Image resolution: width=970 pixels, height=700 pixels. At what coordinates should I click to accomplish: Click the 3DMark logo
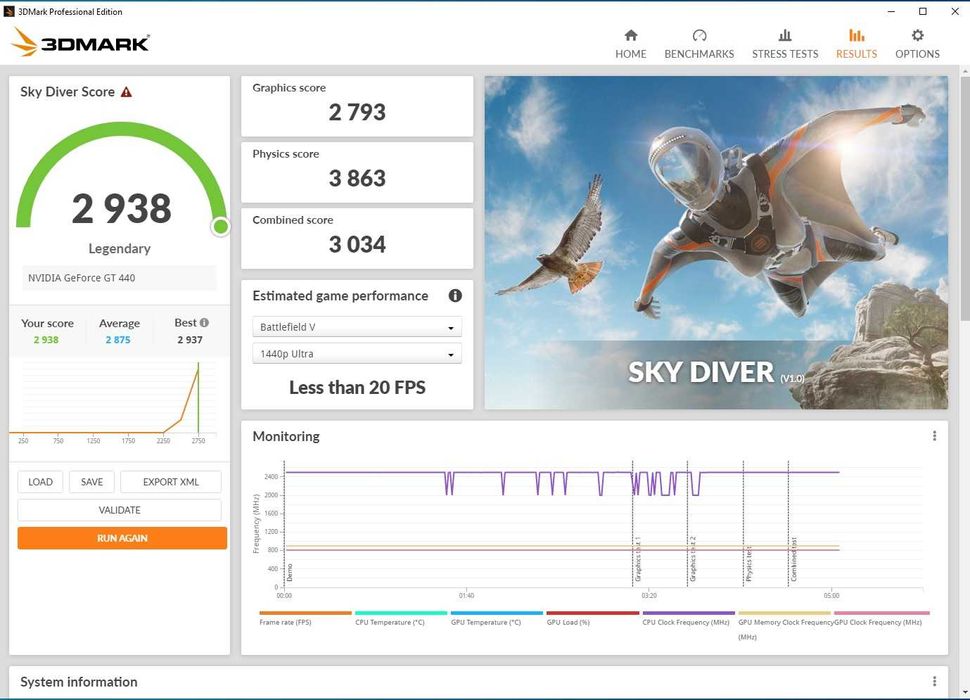click(80, 42)
